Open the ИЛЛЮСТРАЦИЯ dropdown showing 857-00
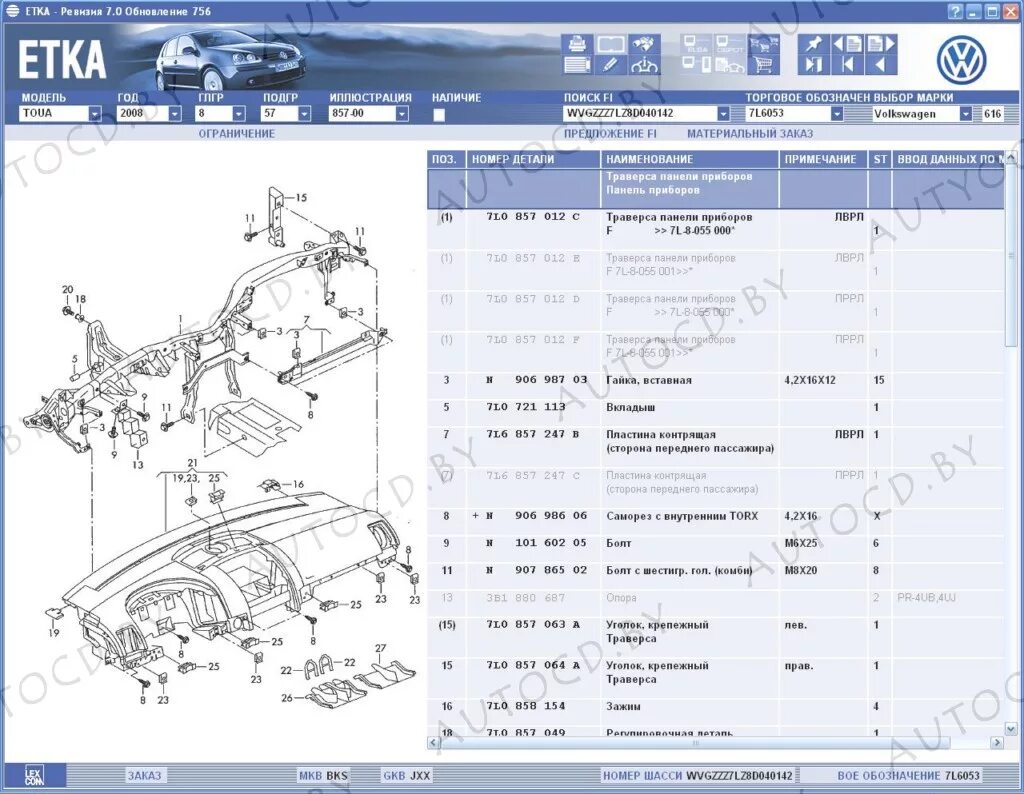Viewport: 1024px width, 794px height. [x=402, y=114]
